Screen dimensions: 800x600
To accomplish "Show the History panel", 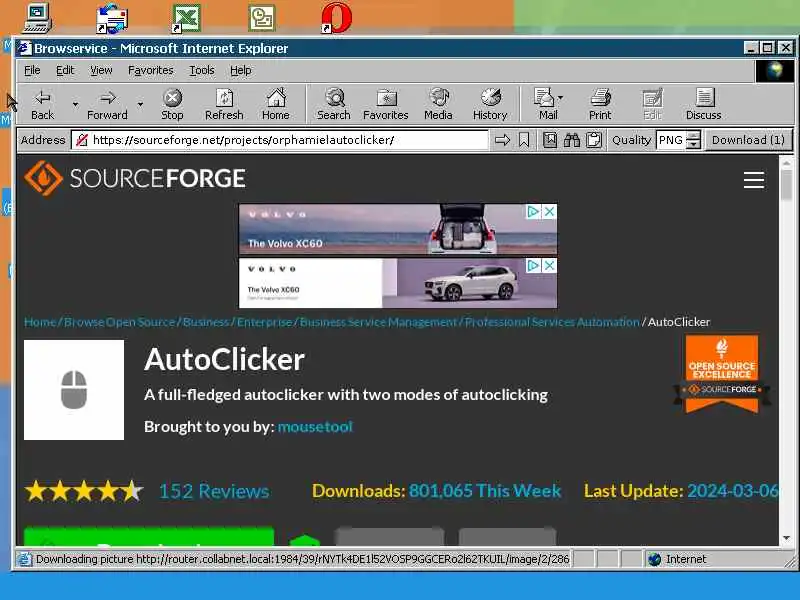I will [490, 105].
